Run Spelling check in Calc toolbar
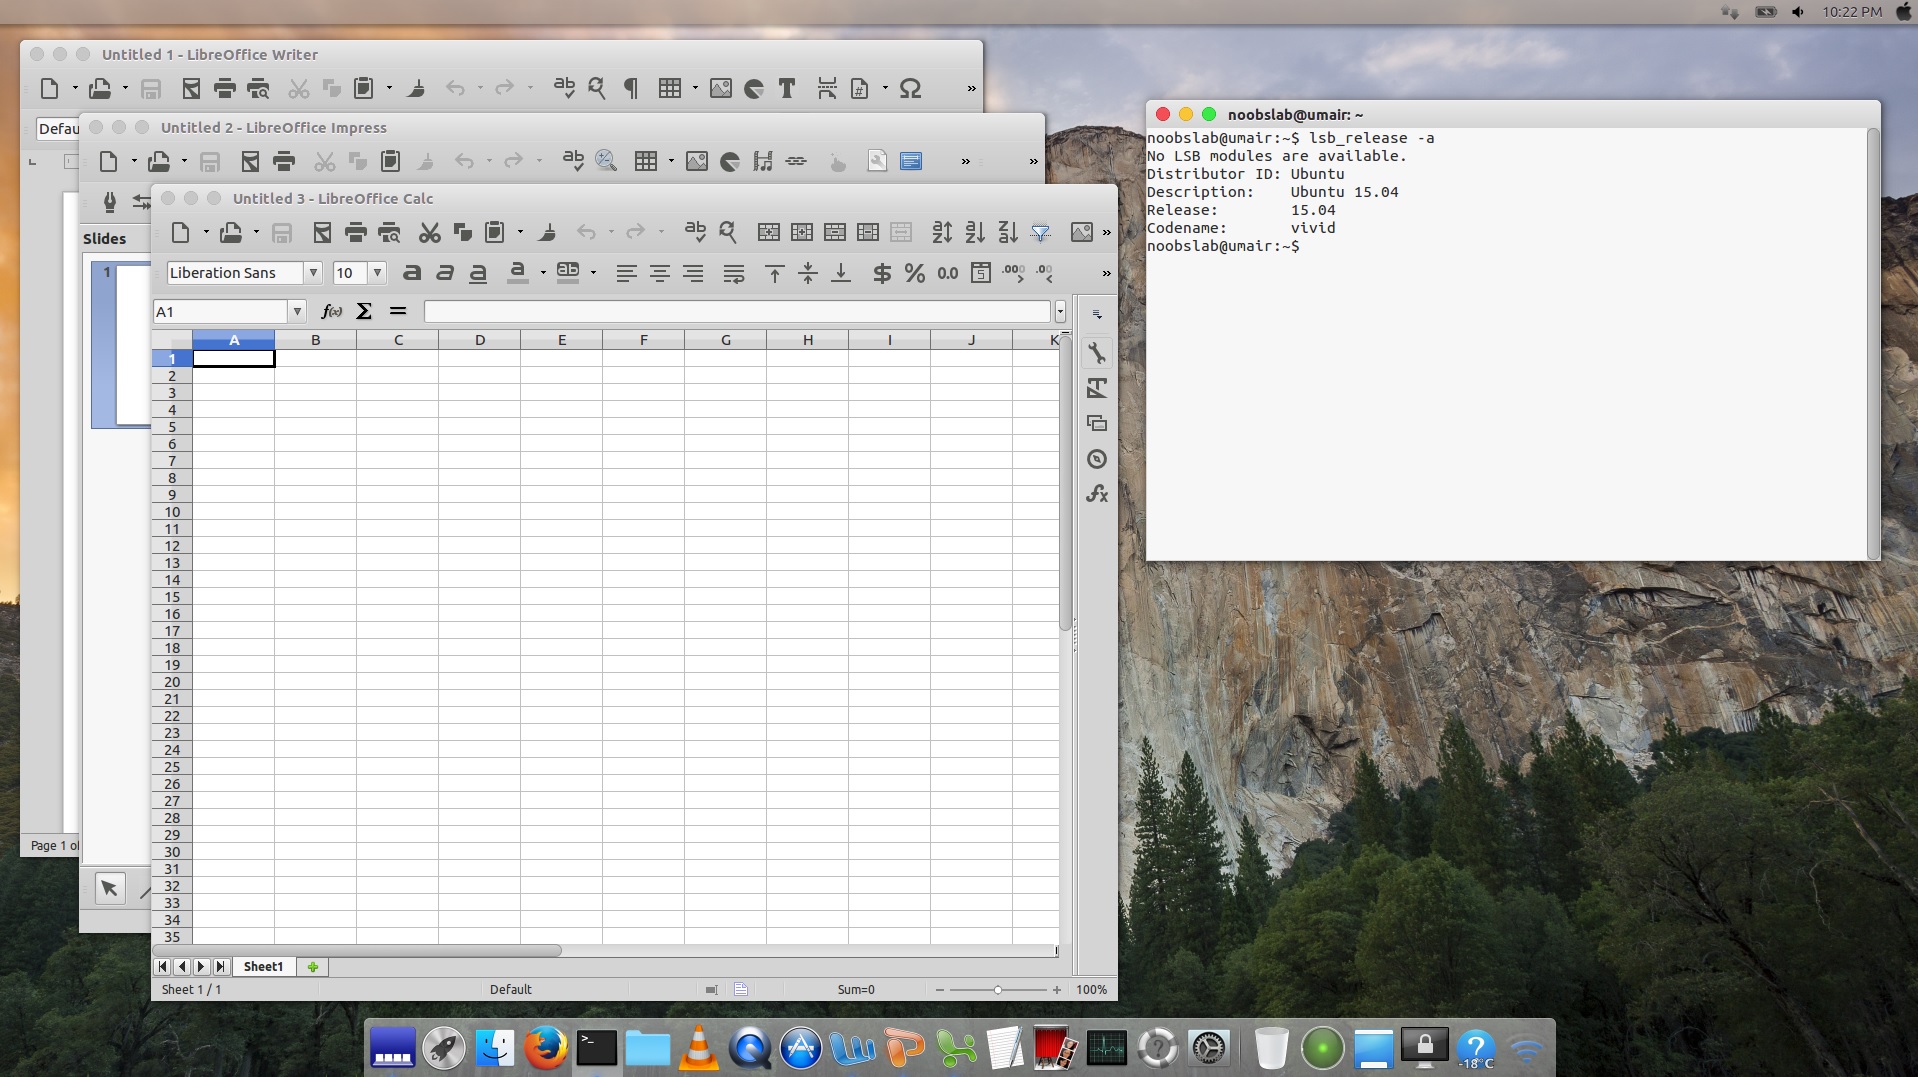 (x=695, y=232)
